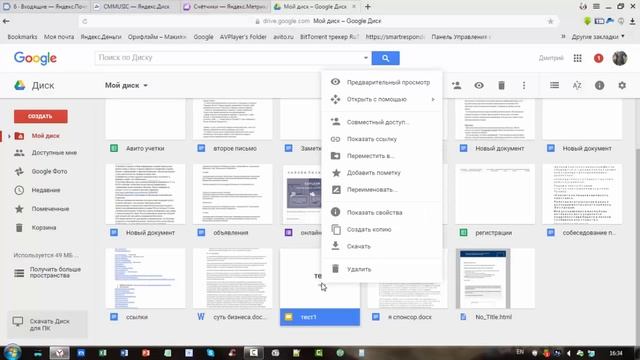The height and width of the screenshot is (360, 640).
Task: Open Google apps grid icon
Action: coord(577,58)
